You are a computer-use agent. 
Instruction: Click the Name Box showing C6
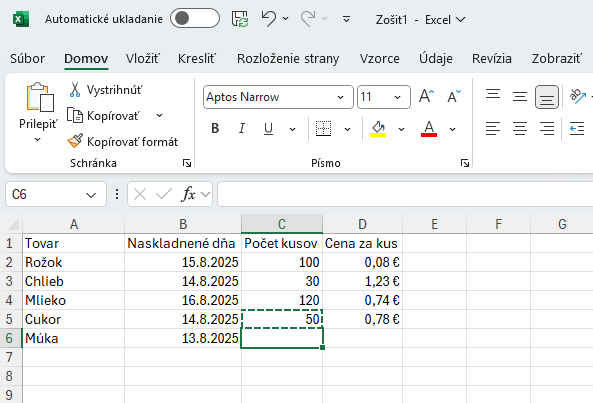(56, 194)
